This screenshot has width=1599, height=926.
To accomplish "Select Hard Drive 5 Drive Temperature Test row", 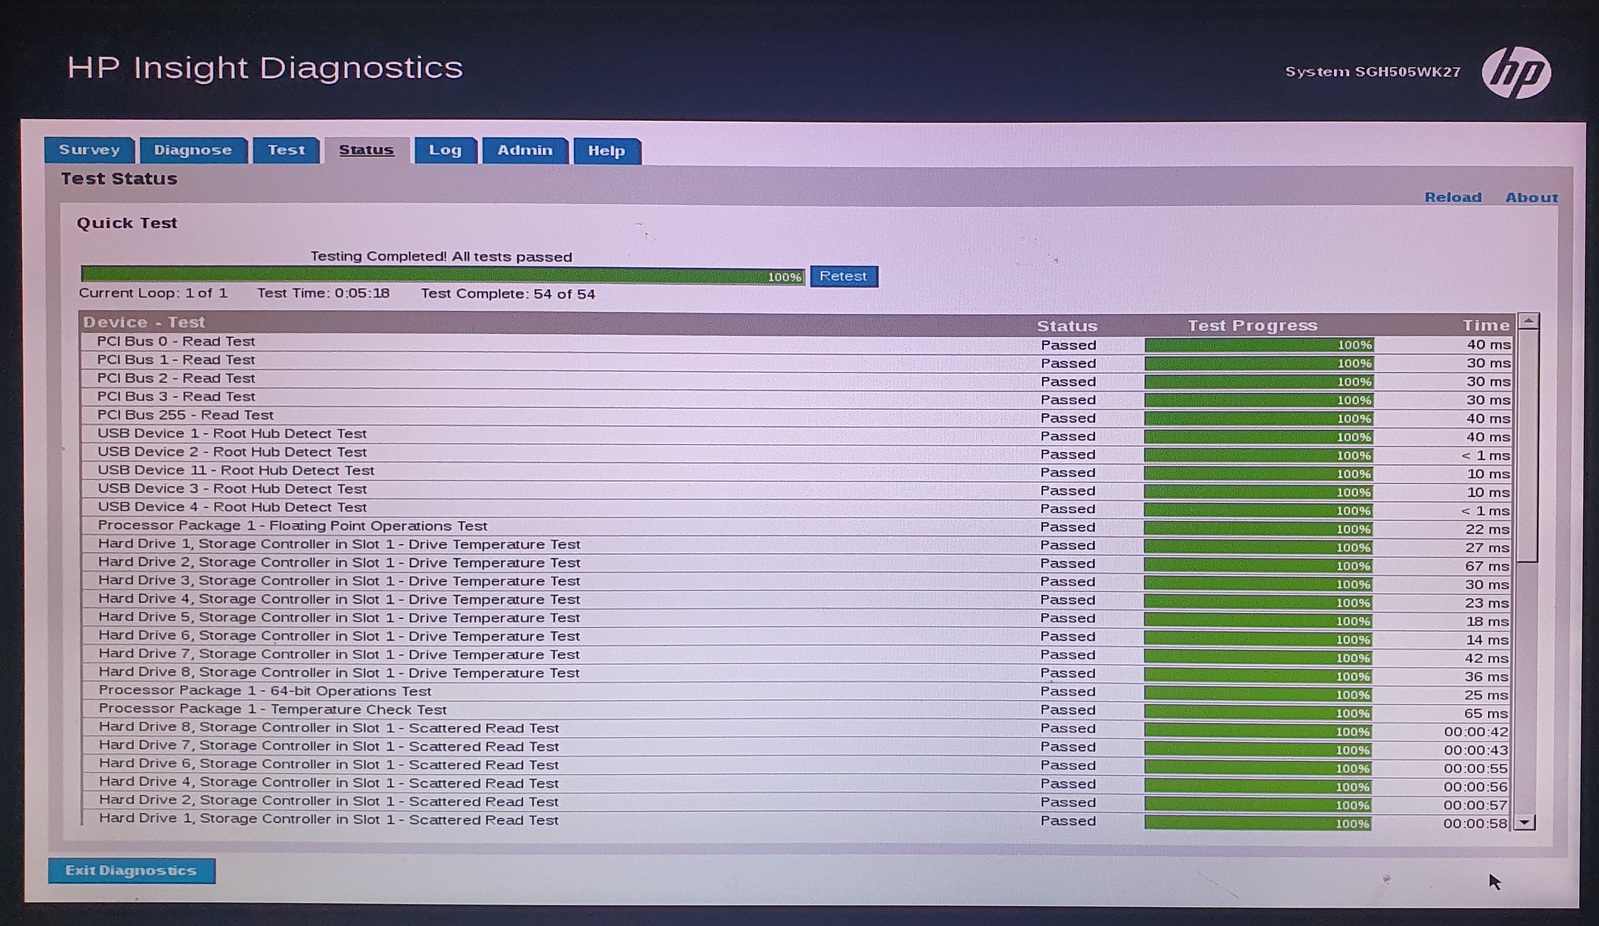I will click(797, 619).
